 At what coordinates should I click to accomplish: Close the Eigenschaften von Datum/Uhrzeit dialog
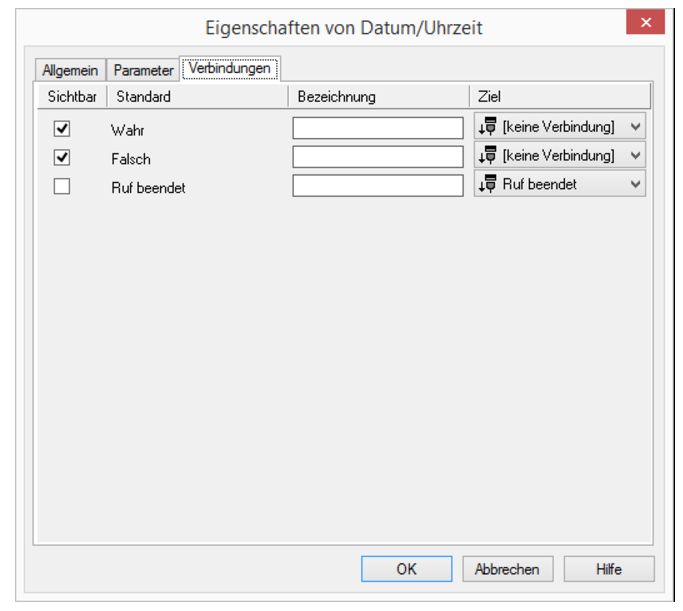(645, 22)
